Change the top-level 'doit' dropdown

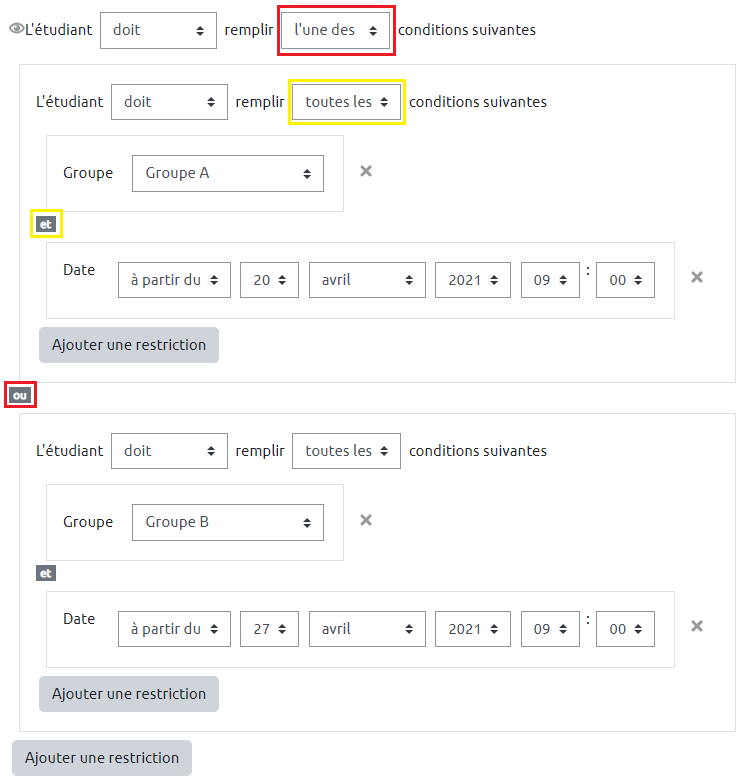point(158,30)
